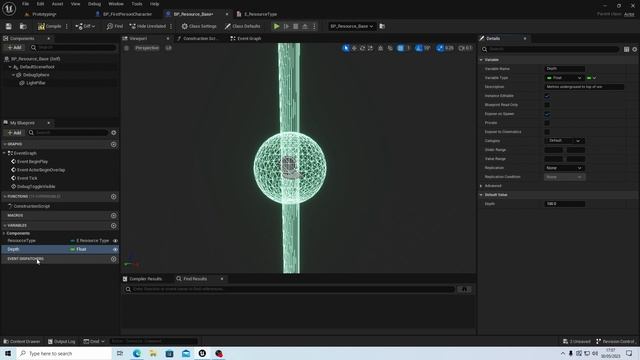640x360 pixels.
Task: Toggle the Private checkbox
Action: 547,123
